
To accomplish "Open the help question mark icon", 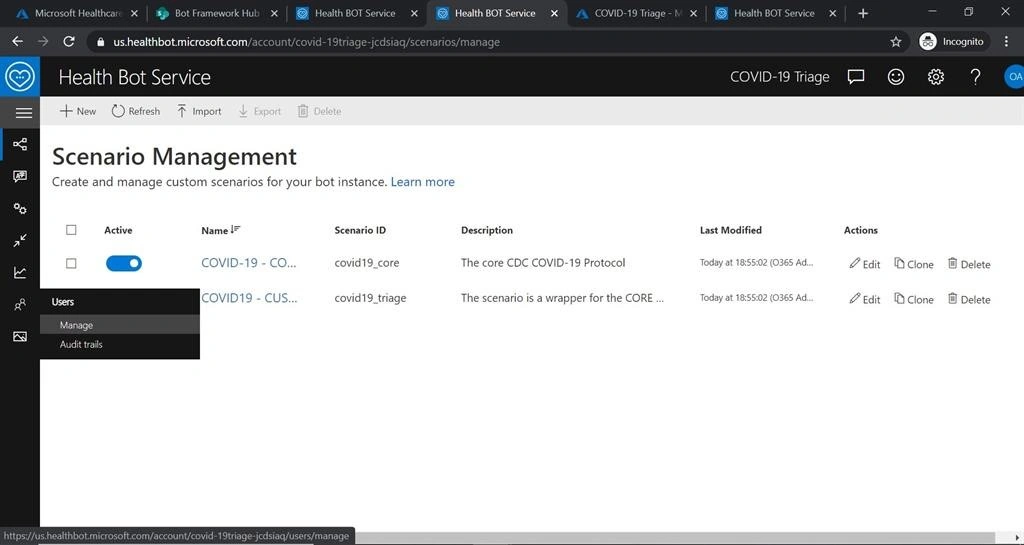I will tap(975, 77).
